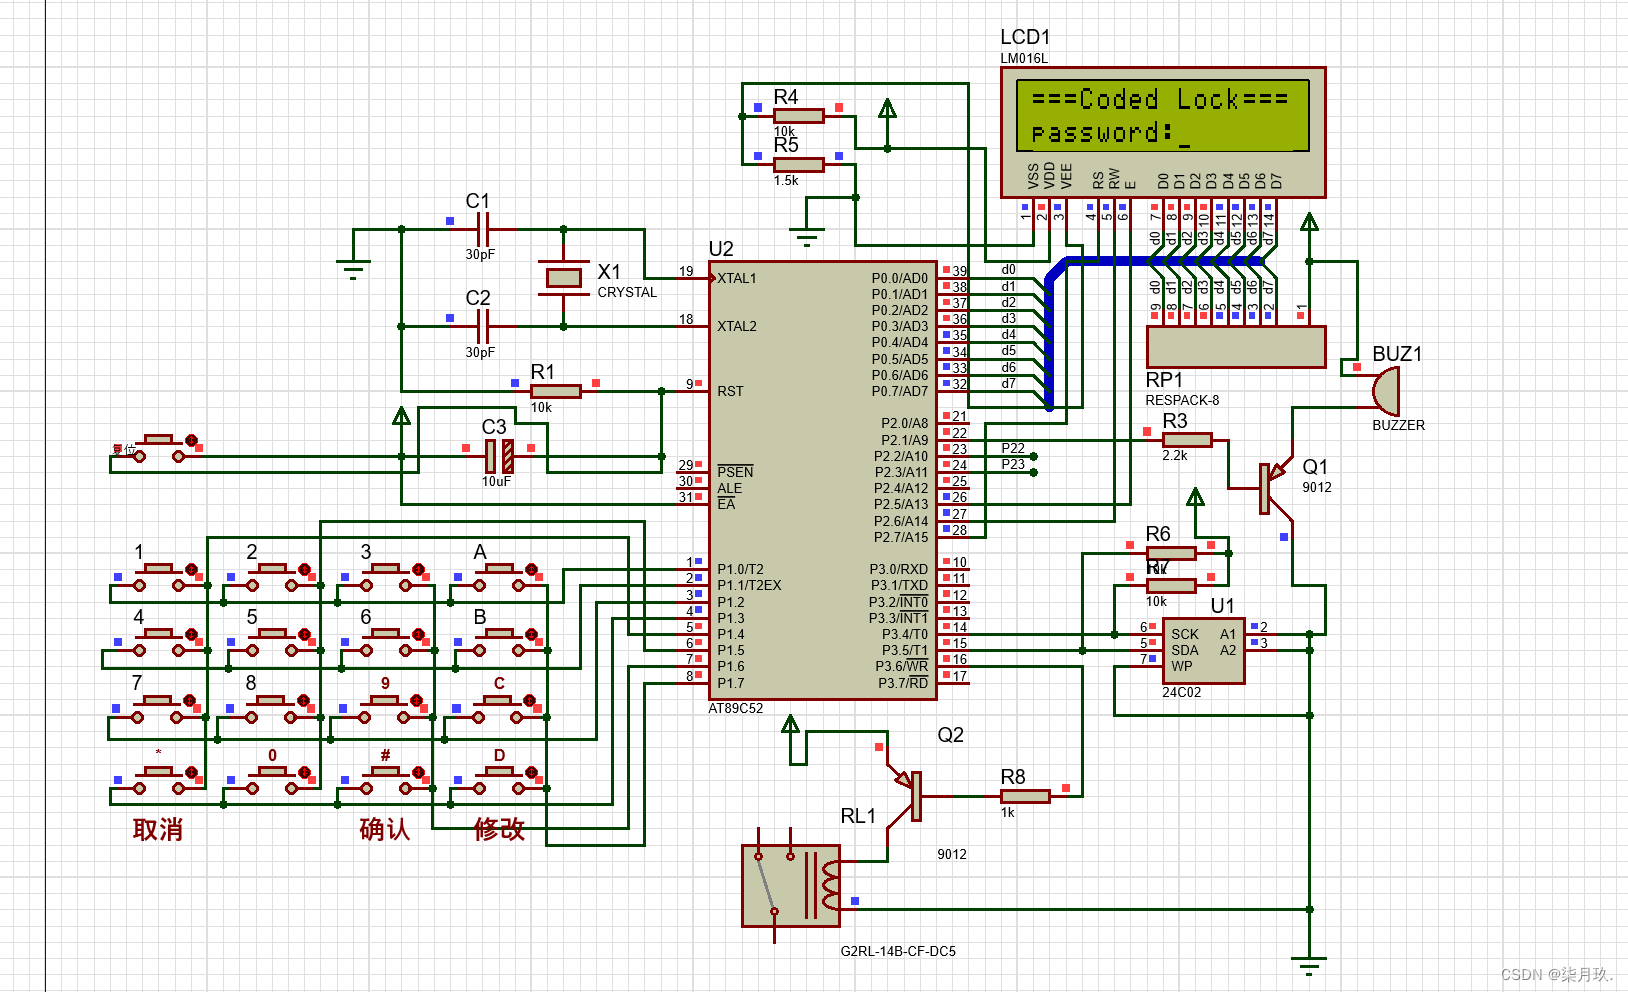Click keypad button 1
1628x992 pixels.
159,576
